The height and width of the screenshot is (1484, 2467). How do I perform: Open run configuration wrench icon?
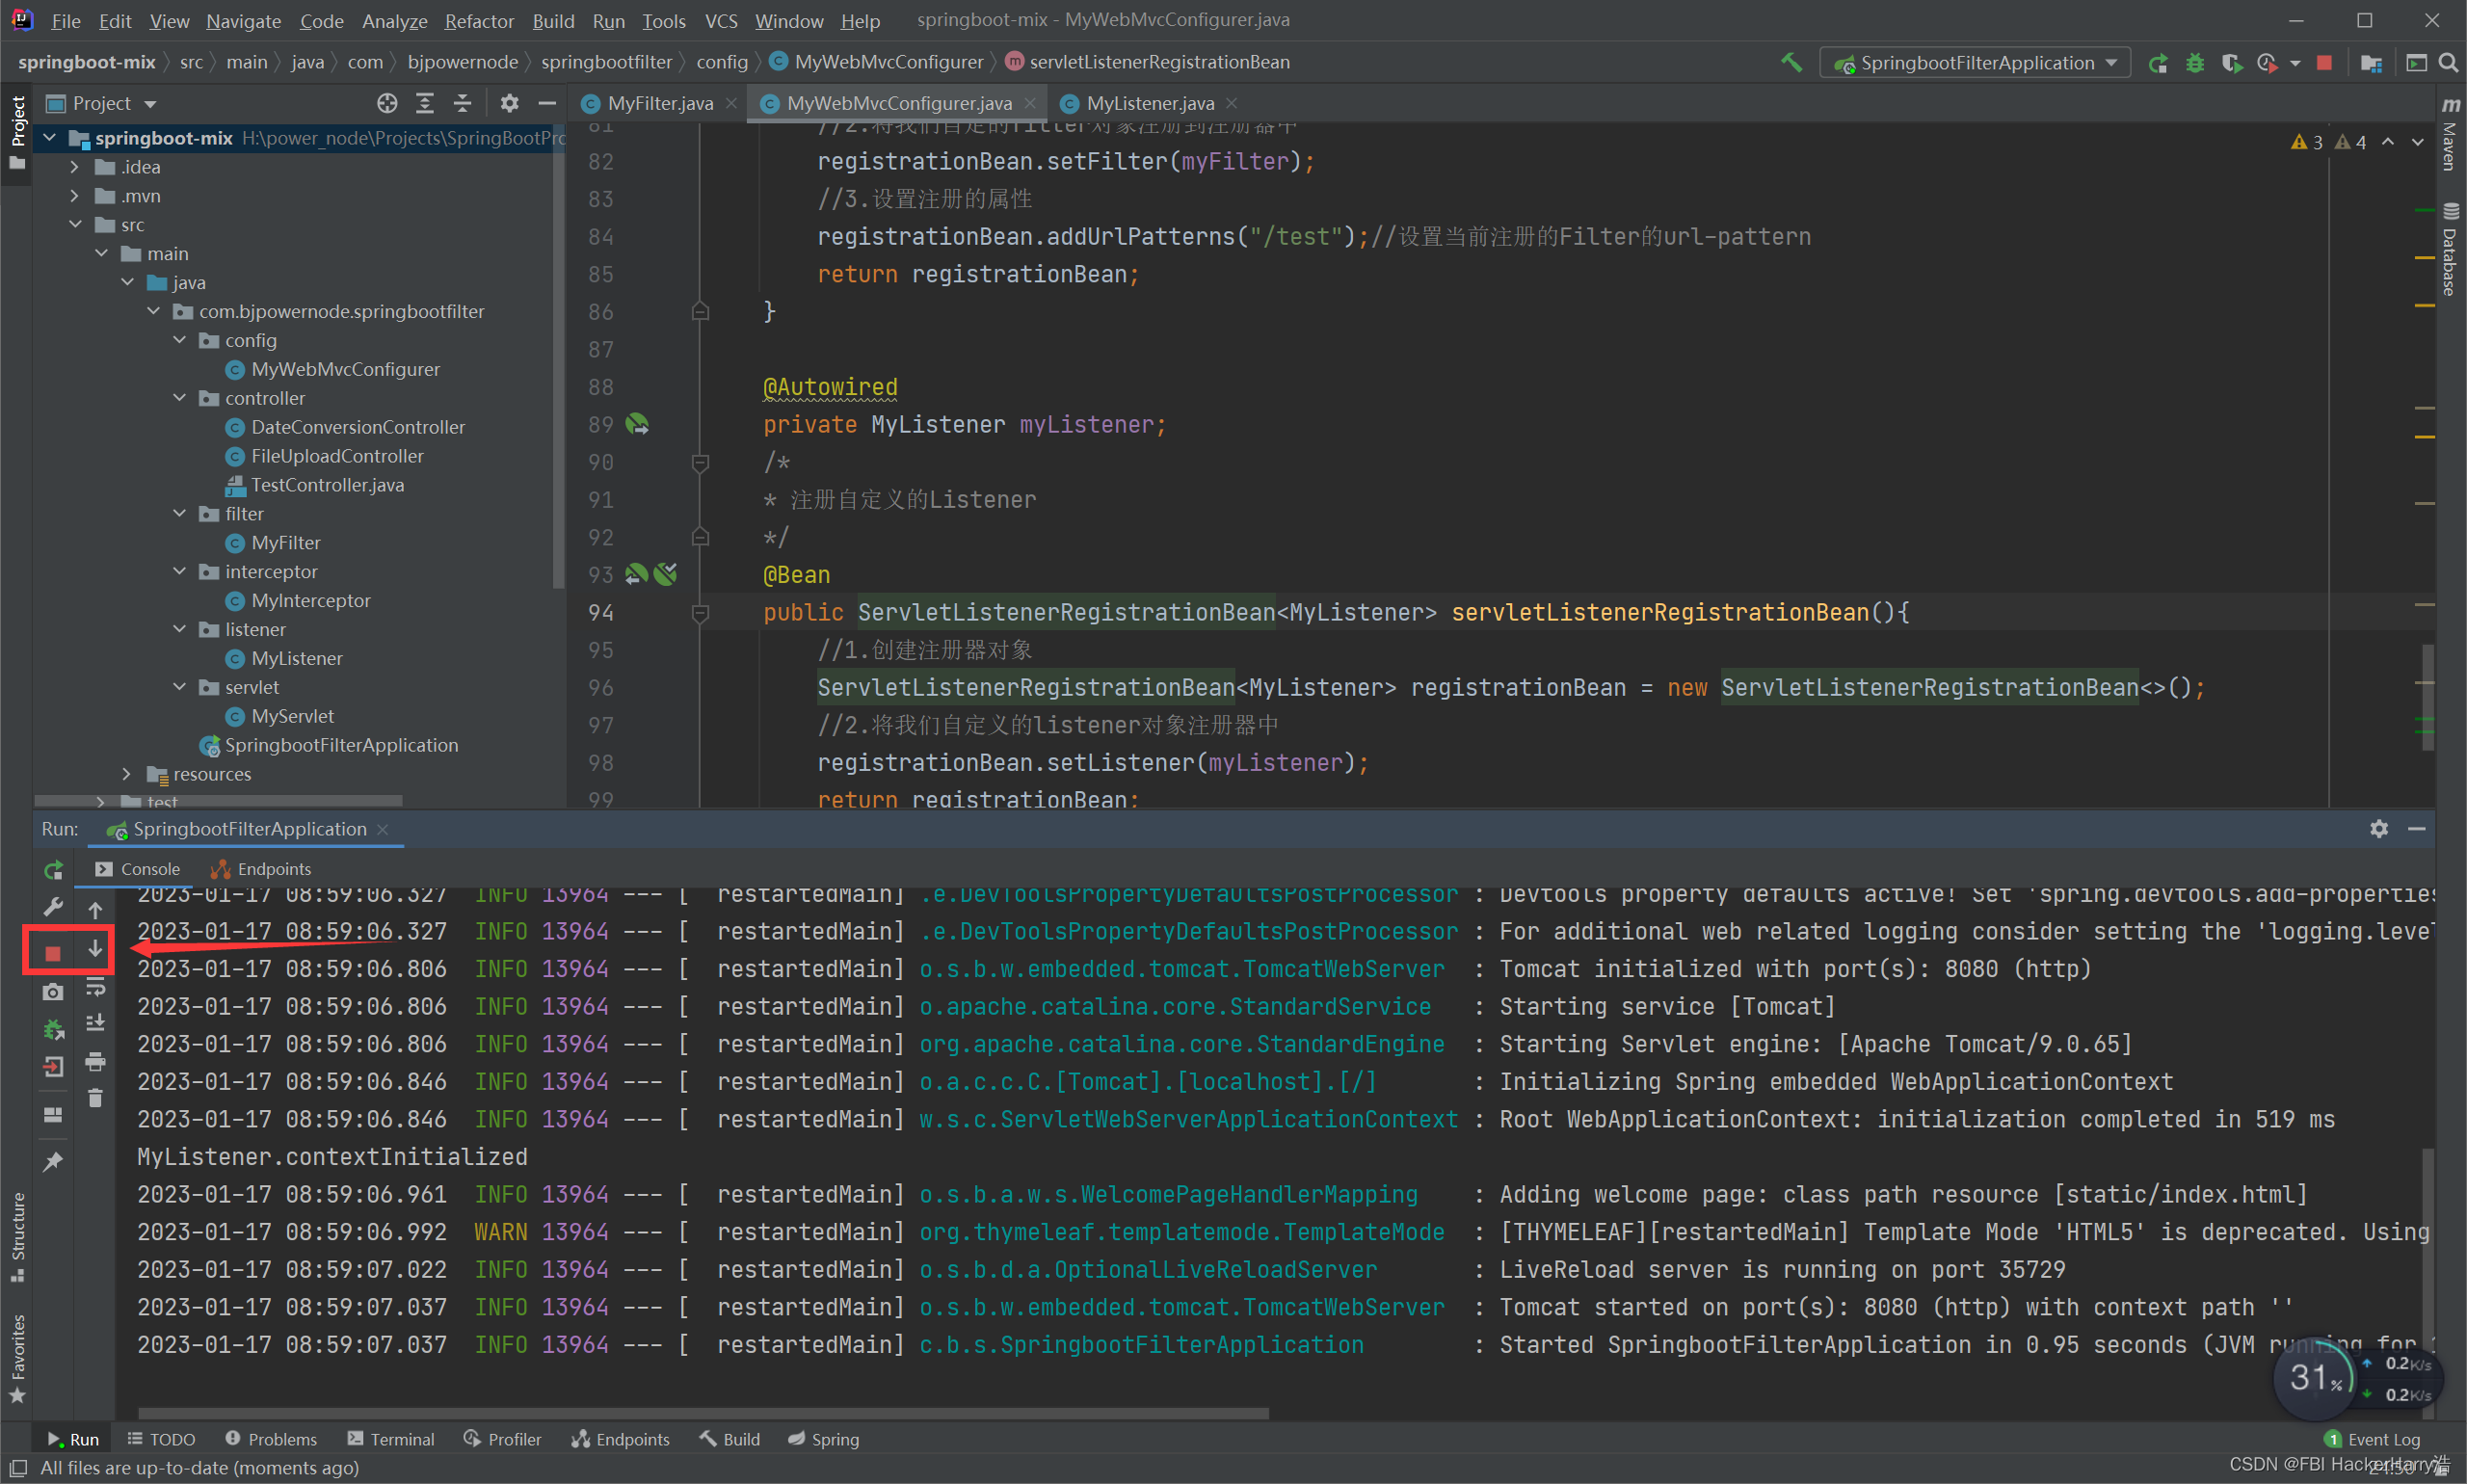pos(53,907)
